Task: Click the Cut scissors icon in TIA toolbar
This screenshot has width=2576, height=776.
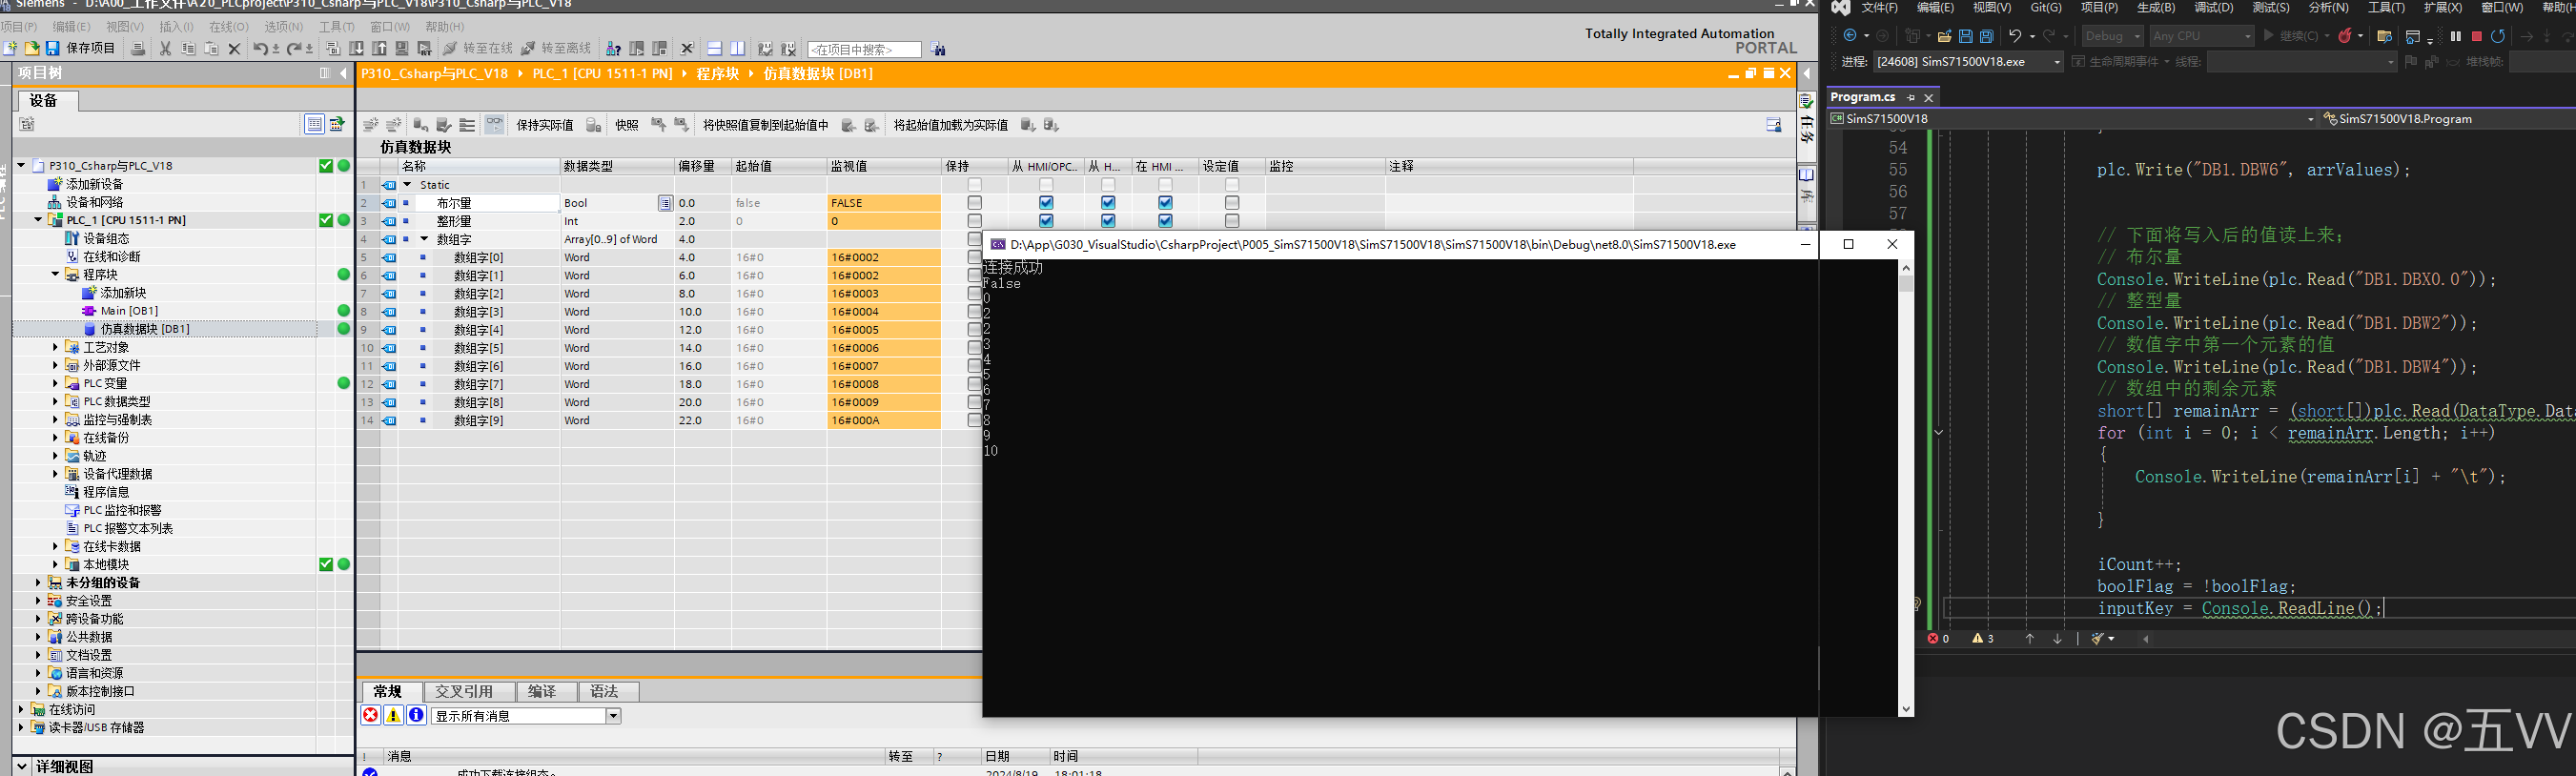Action: pos(165,48)
